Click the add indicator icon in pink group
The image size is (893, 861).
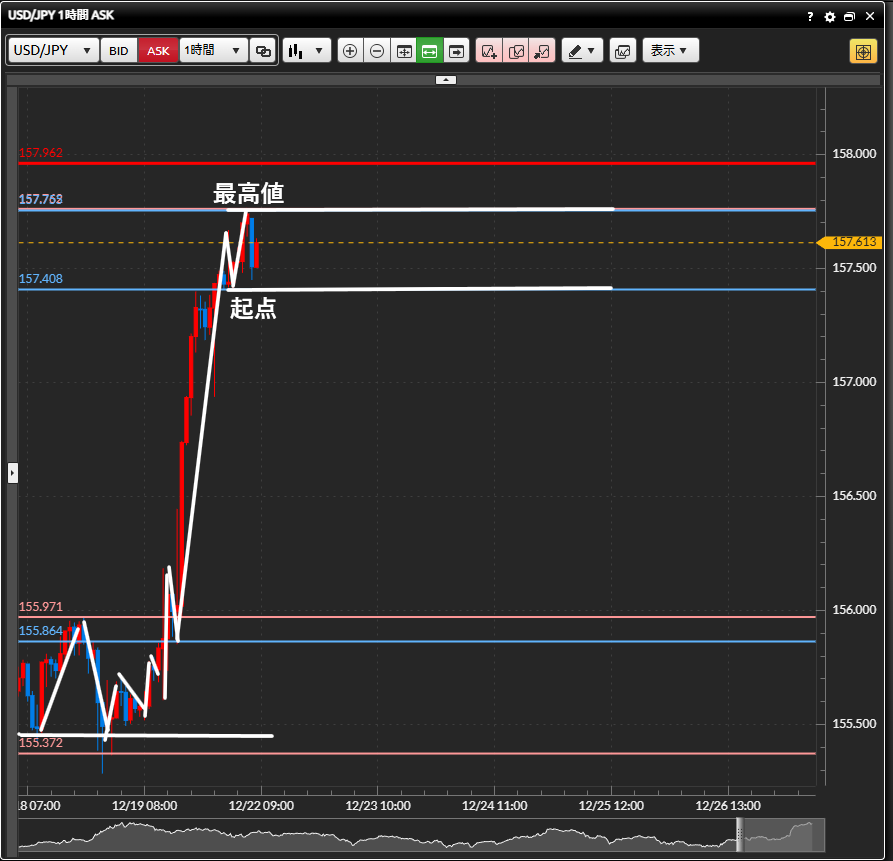click(489, 51)
